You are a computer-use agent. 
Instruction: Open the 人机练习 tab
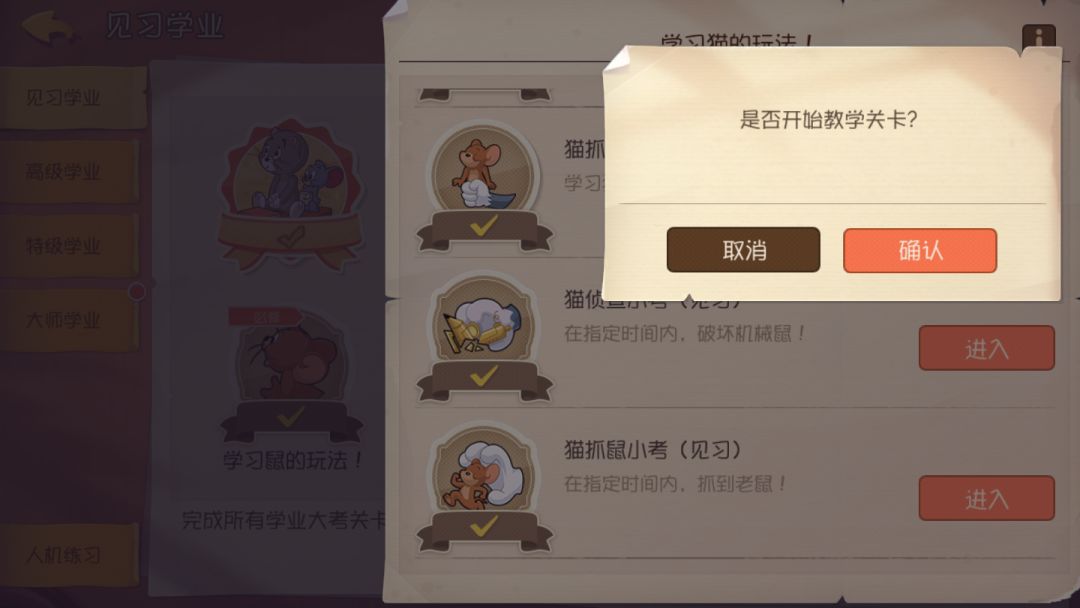tap(69, 555)
